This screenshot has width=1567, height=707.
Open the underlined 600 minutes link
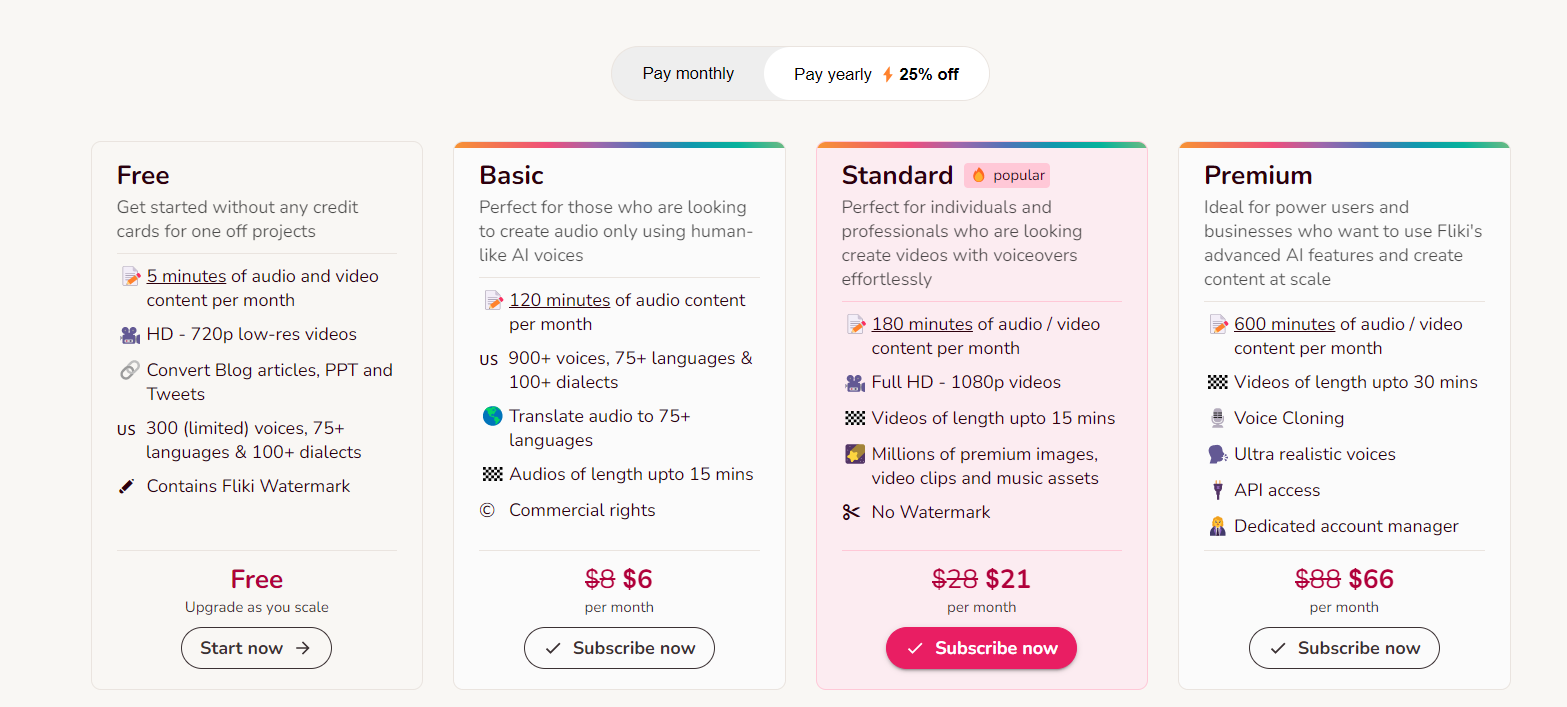pos(1284,324)
